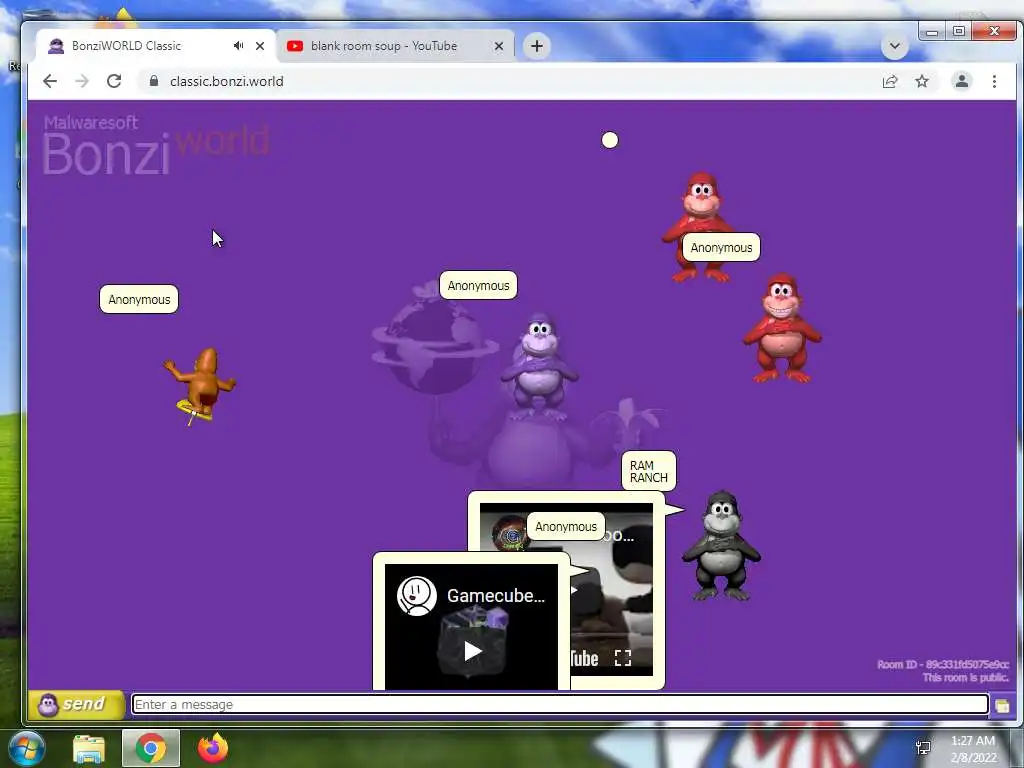Viewport: 1024px width, 768px height.
Task: Click Anonymous tag above purple Bonzi
Action: point(478,285)
